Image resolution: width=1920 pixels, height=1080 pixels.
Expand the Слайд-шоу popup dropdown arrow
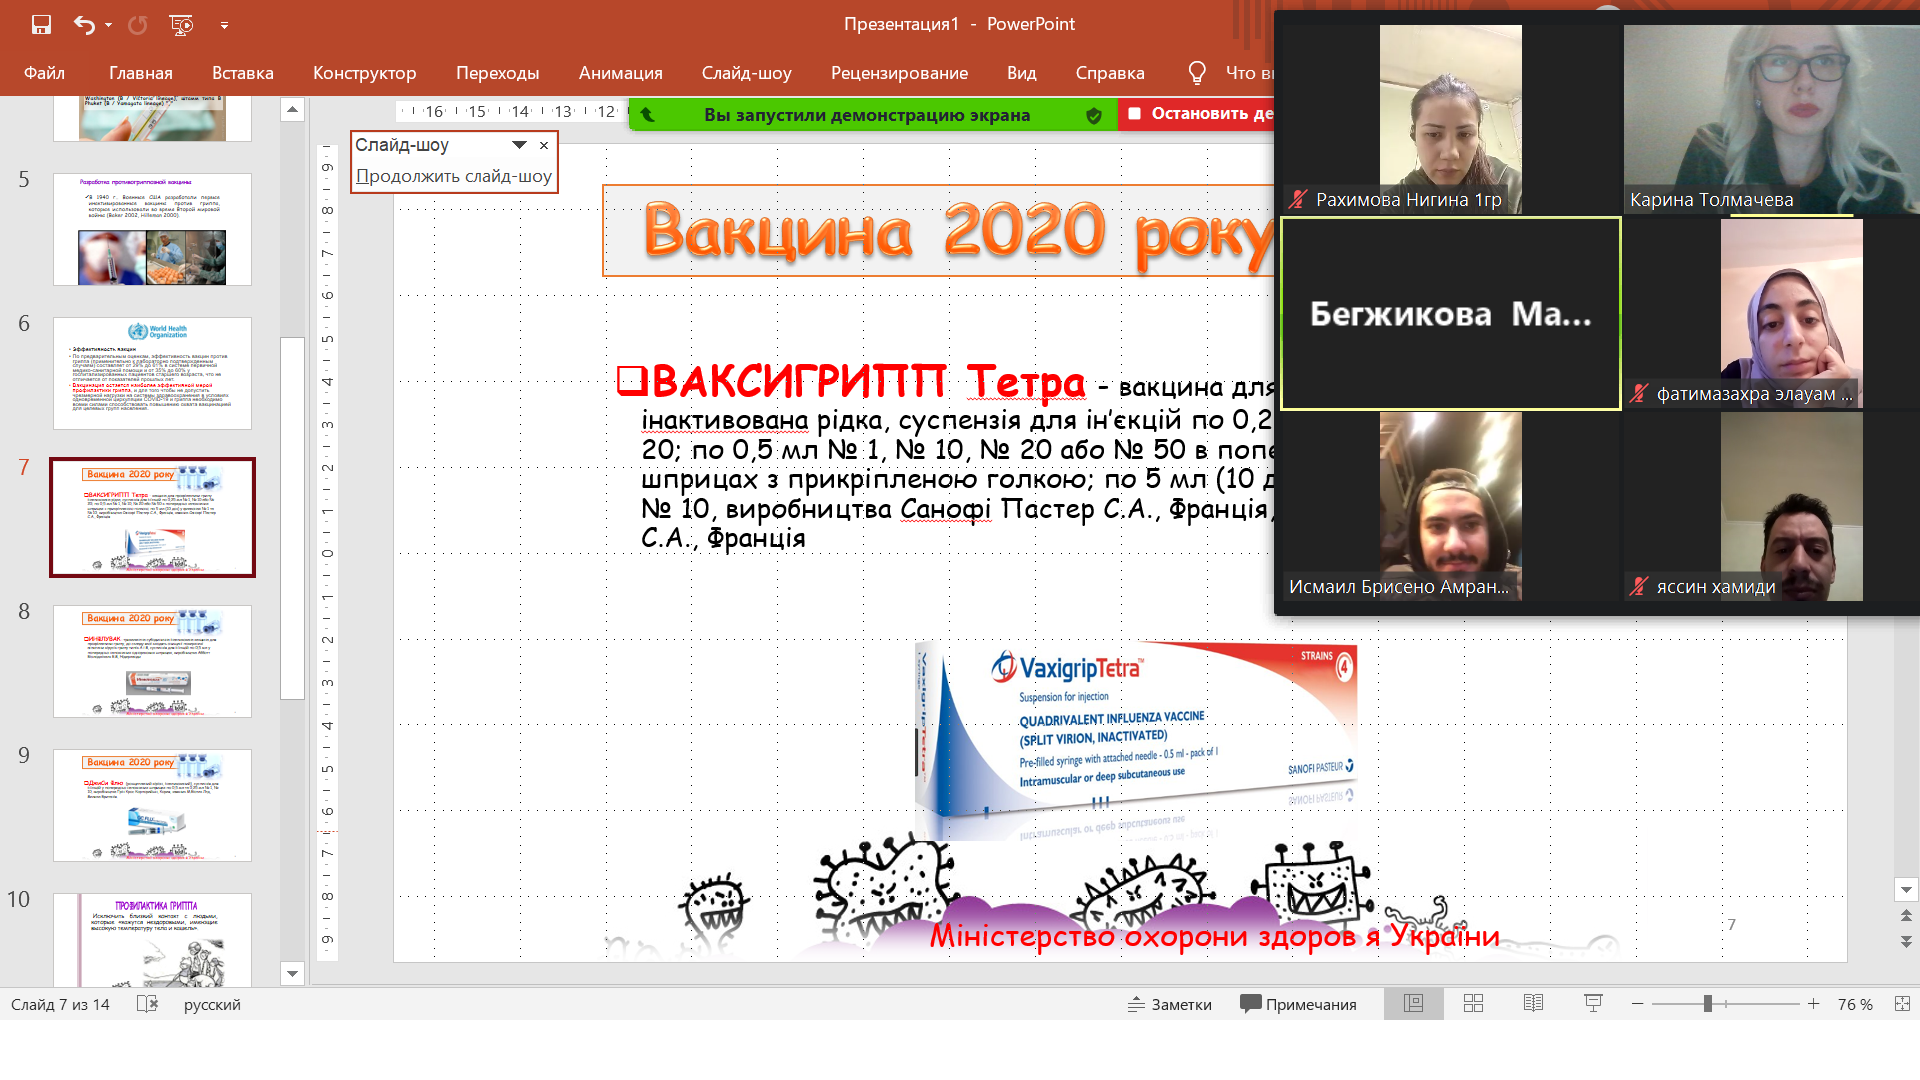click(x=519, y=145)
